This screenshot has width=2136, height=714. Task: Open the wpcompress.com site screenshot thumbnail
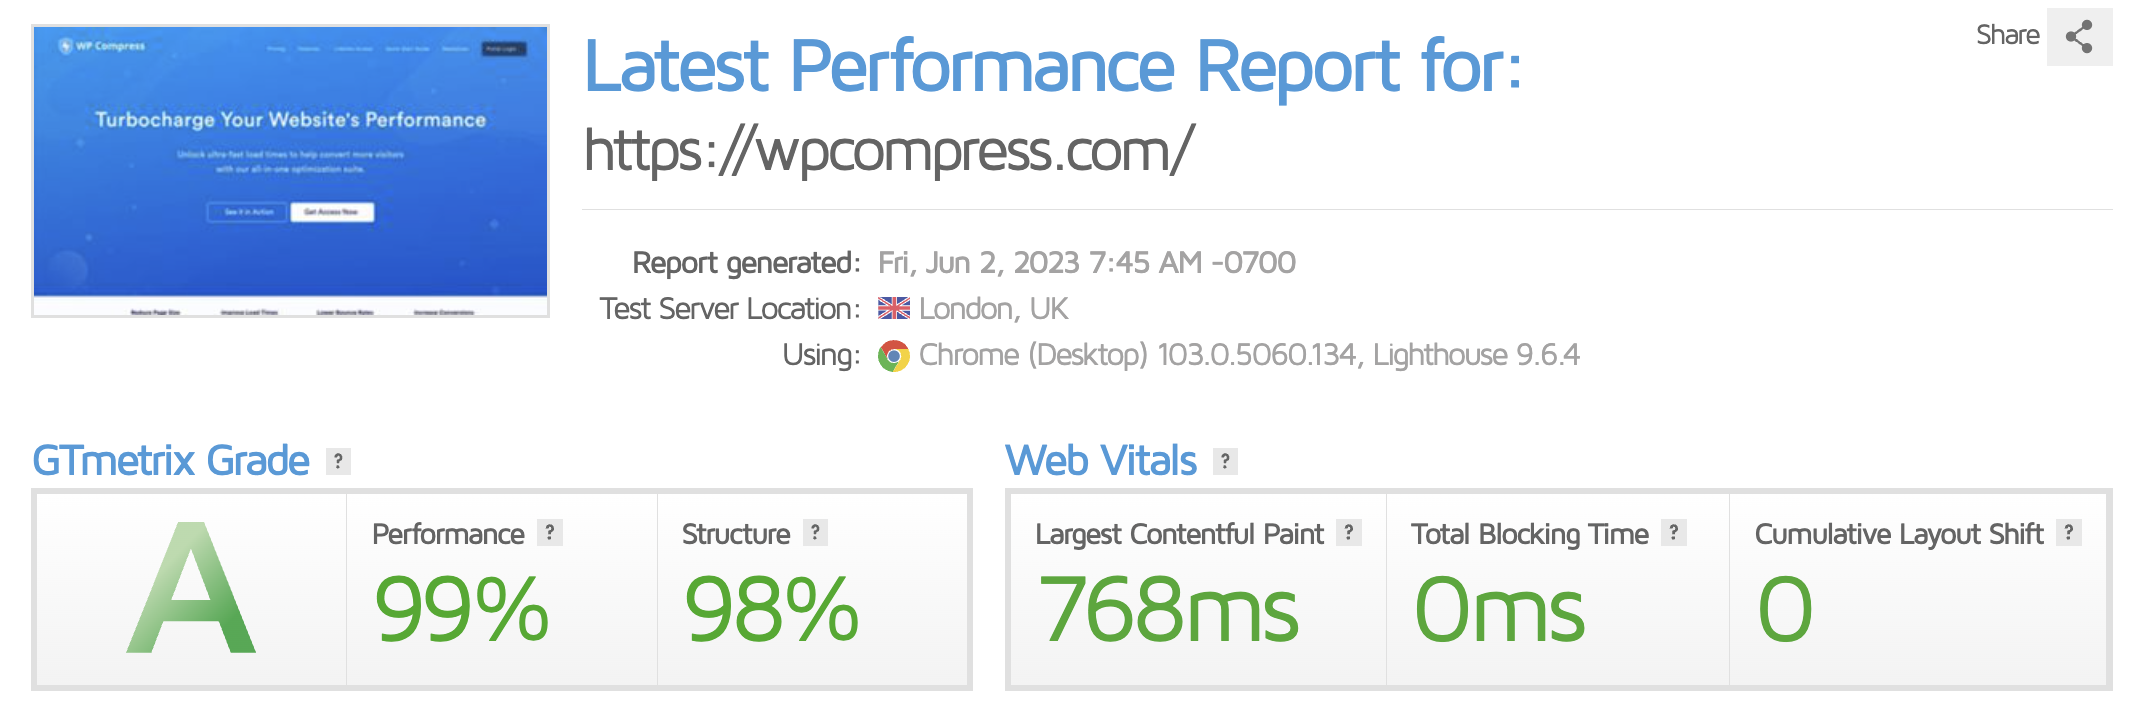[x=291, y=171]
